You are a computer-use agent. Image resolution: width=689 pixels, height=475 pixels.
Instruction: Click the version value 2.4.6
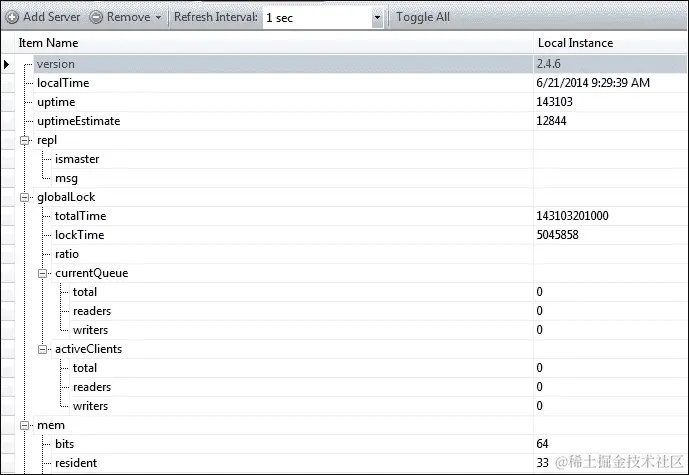548,64
